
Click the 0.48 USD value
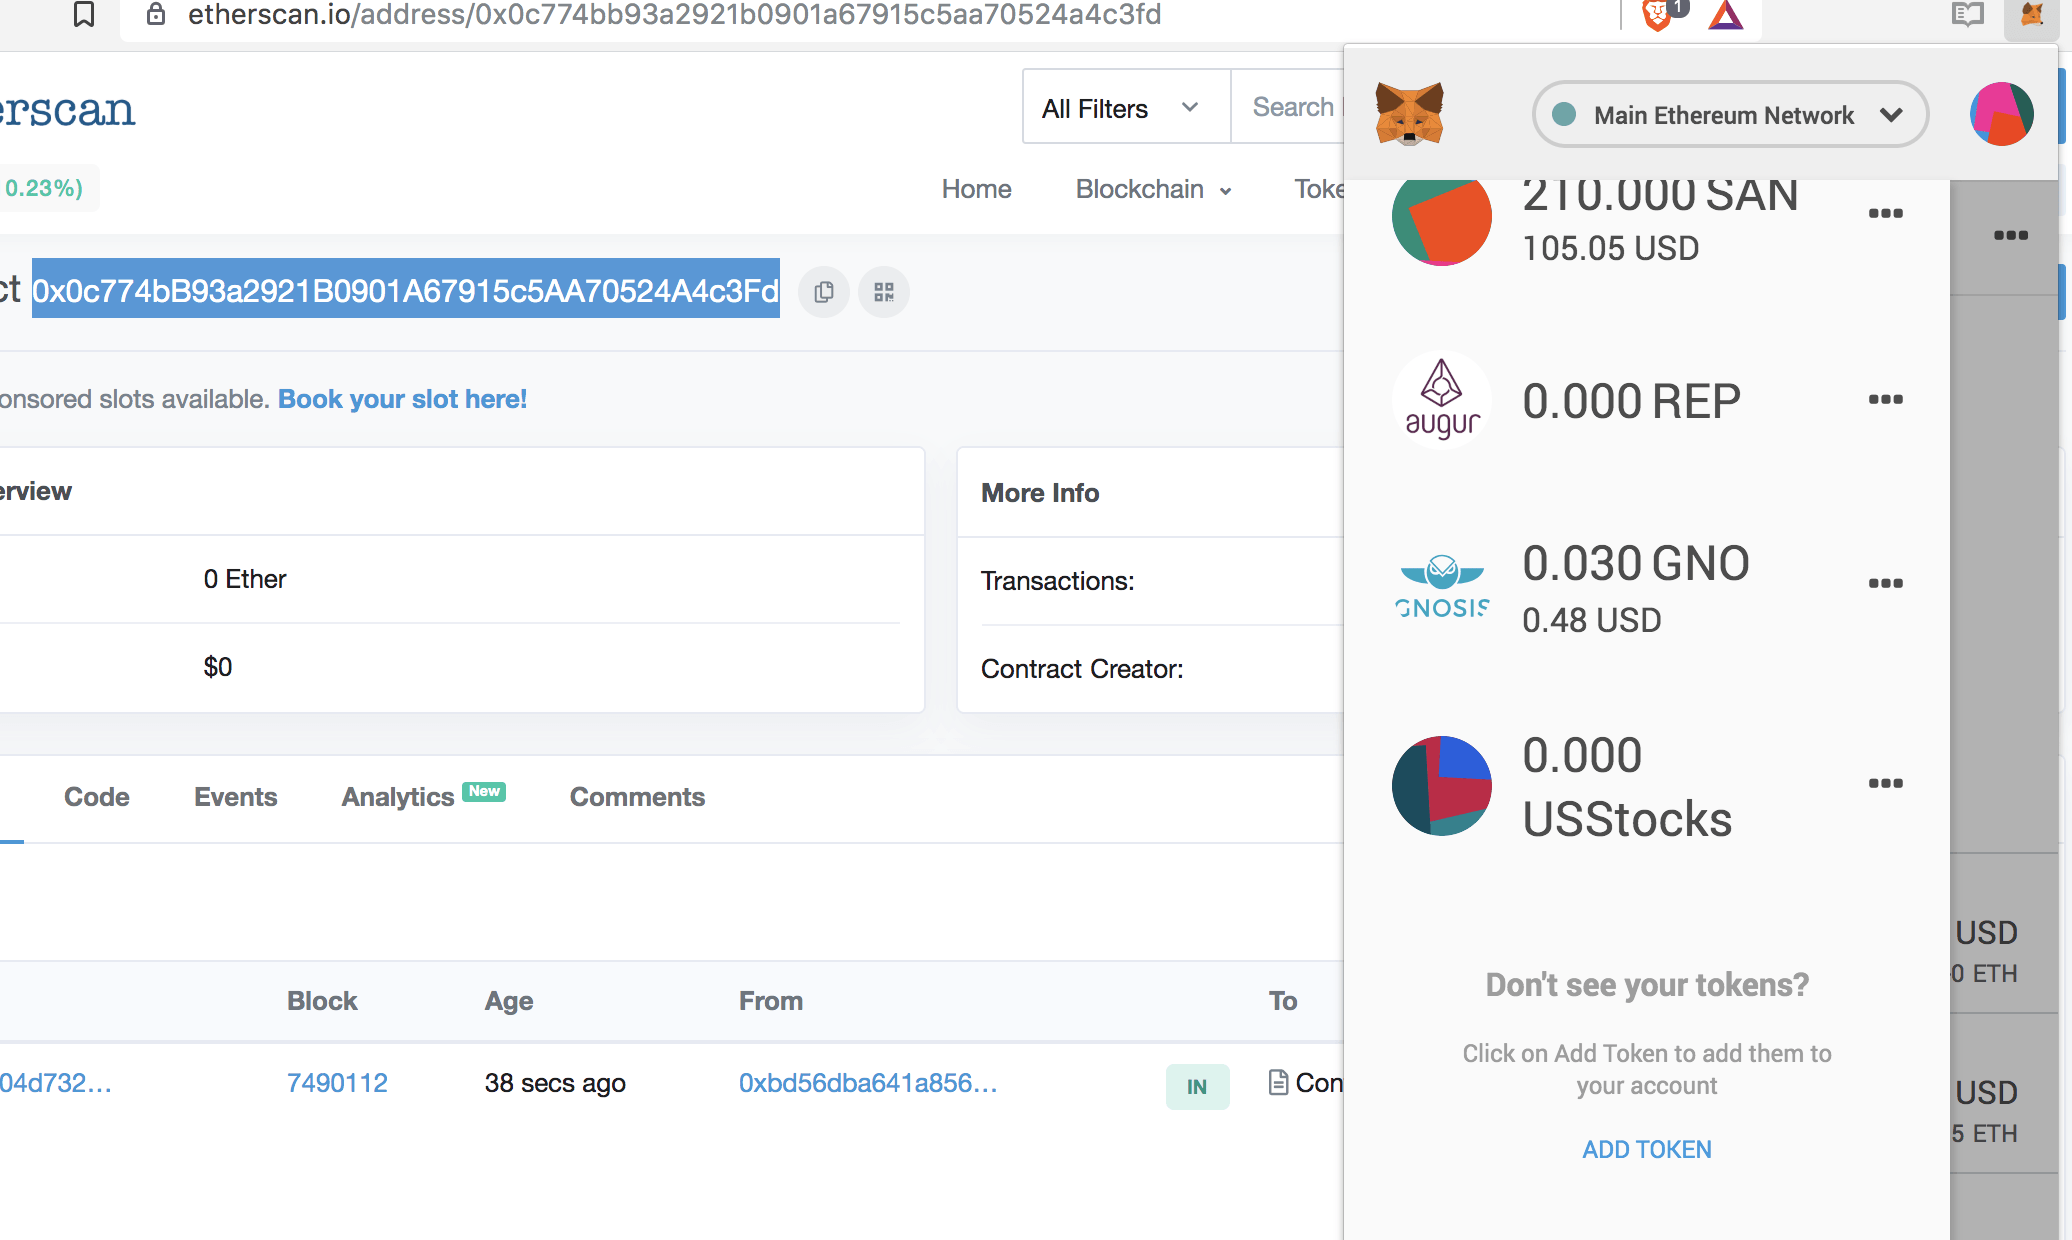pyautogui.click(x=1592, y=620)
